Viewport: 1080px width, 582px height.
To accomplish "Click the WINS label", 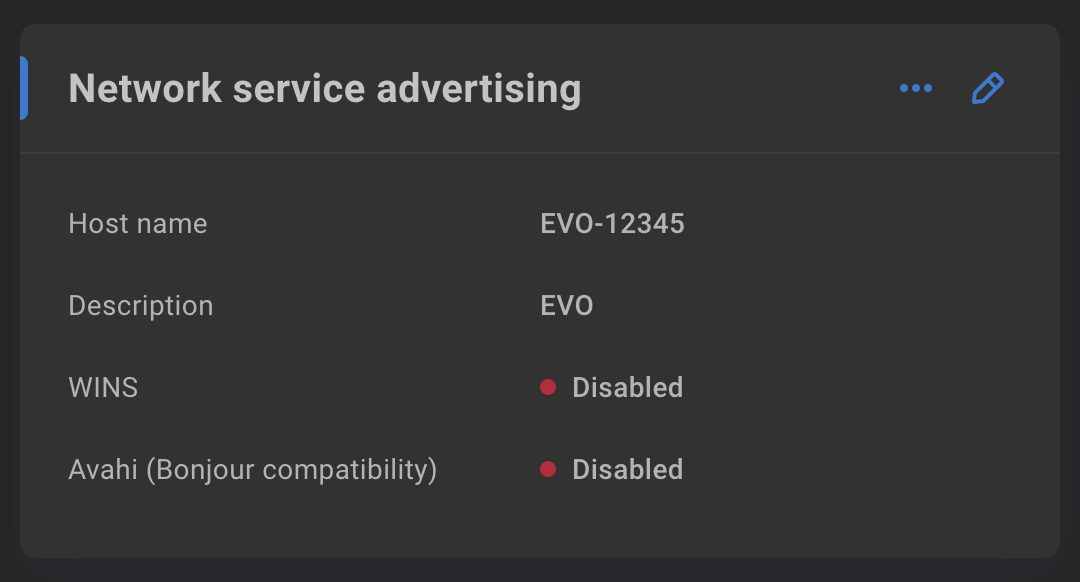I will point(103,387).
